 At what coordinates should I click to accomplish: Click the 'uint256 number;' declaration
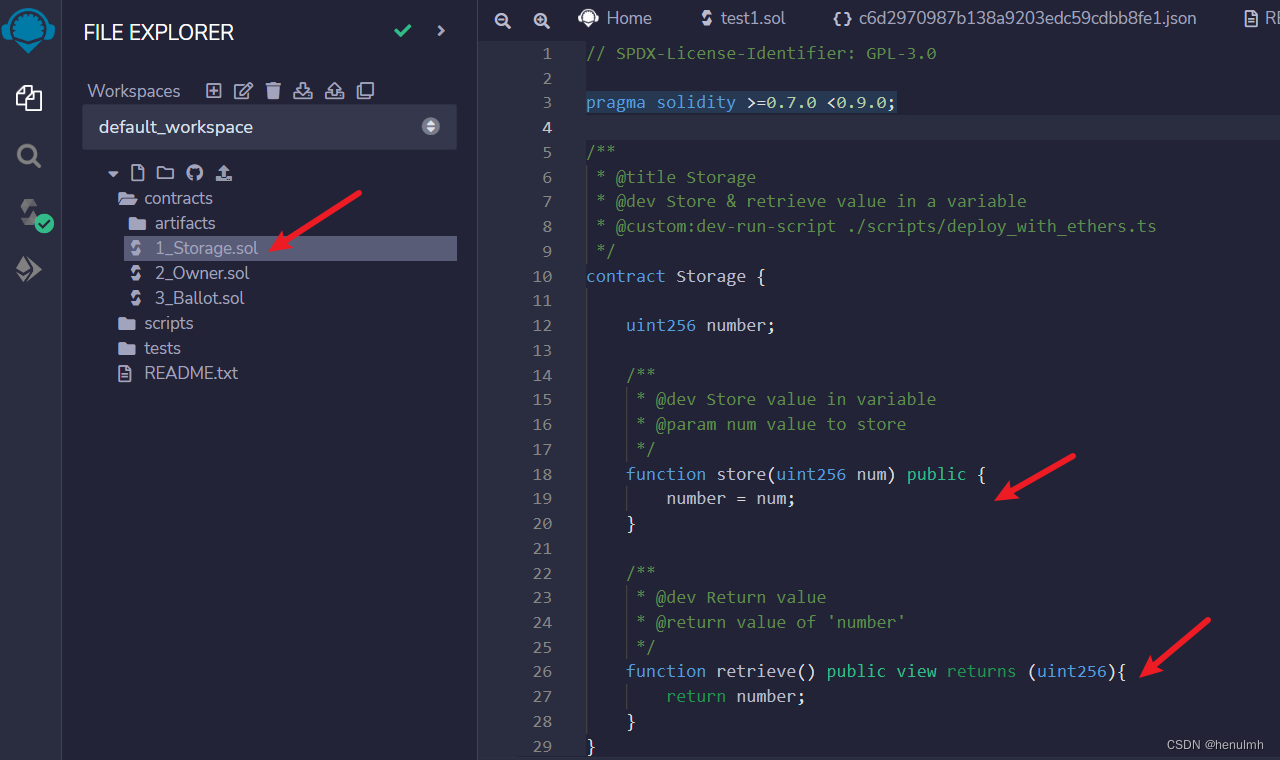pyautogui.click(x=701, y=325)
